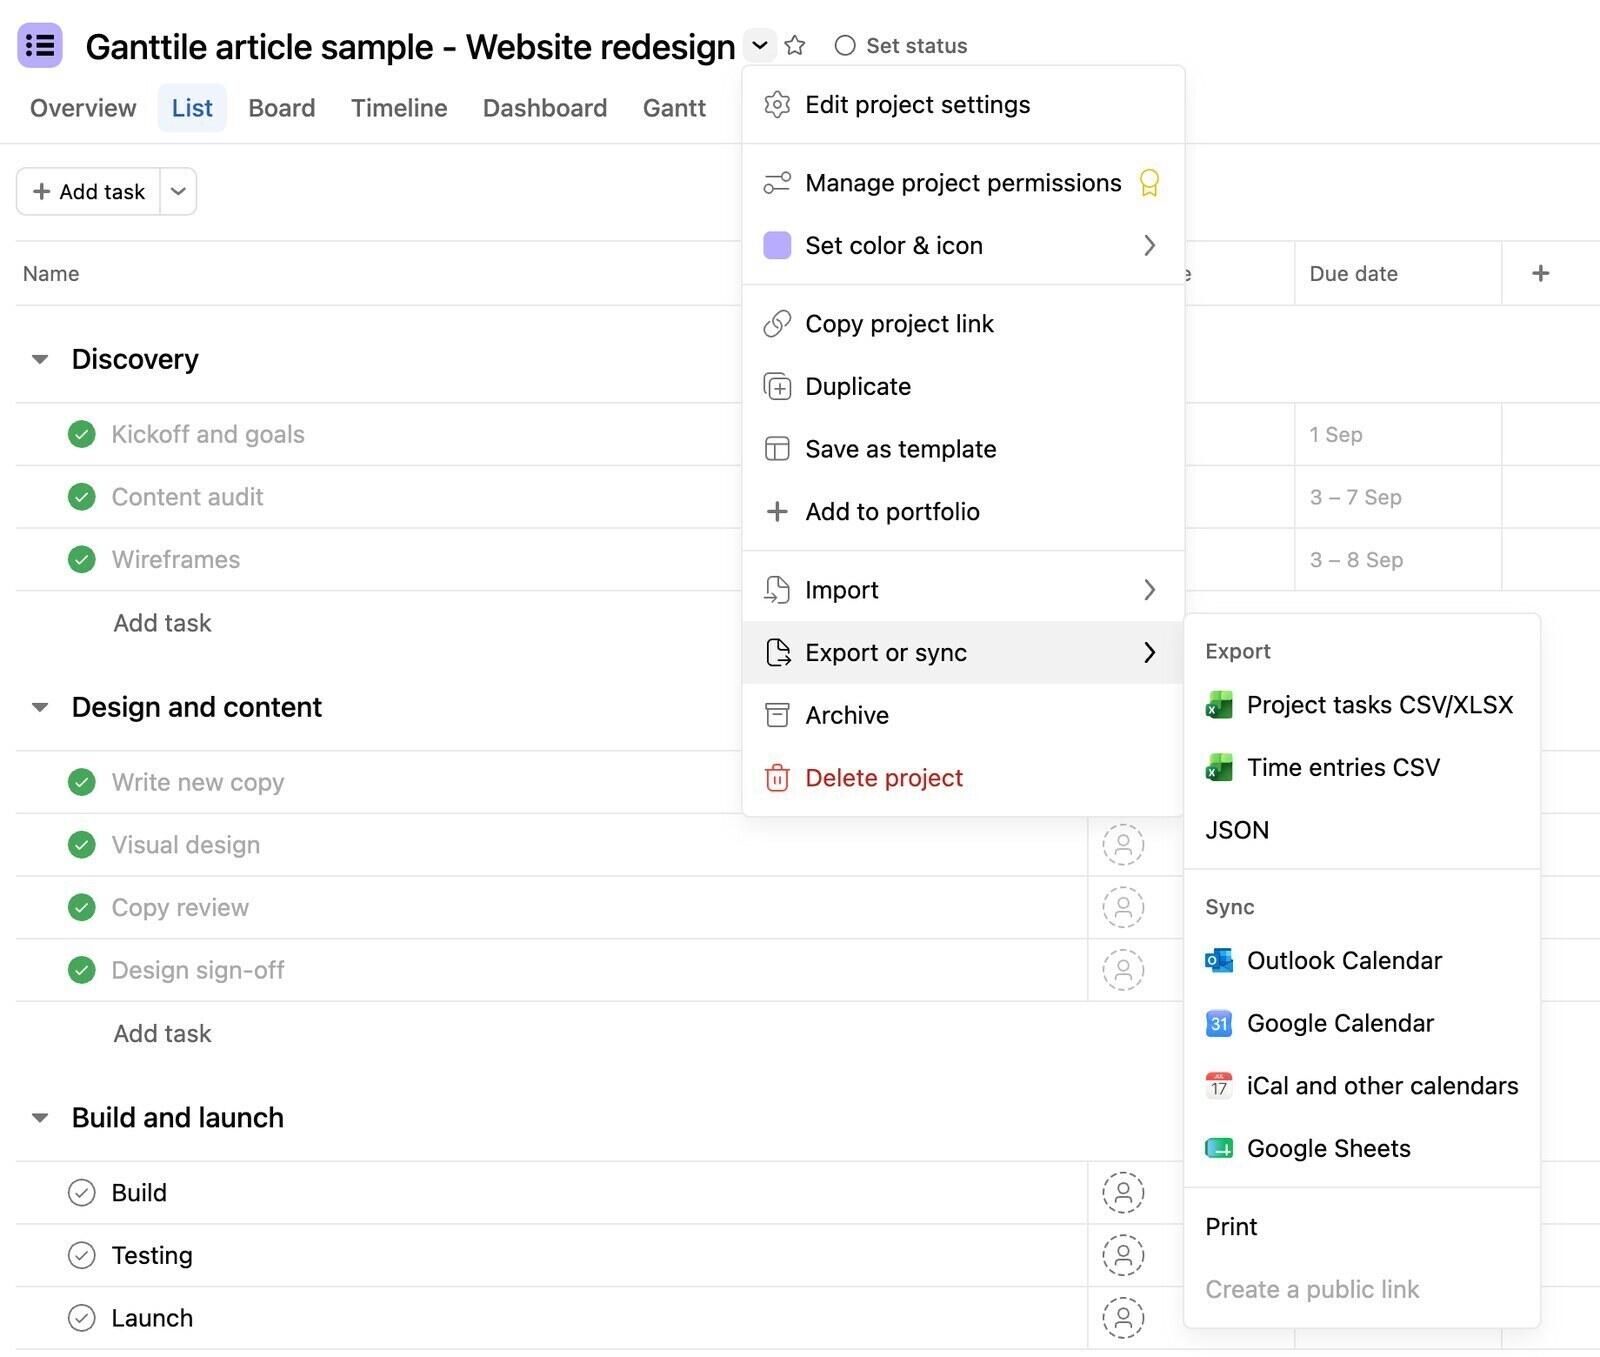The height and width of the screenshot is (1357, 1600).
Task: Click the Google Sheets icon
Action: (x=1219, y=1148)
